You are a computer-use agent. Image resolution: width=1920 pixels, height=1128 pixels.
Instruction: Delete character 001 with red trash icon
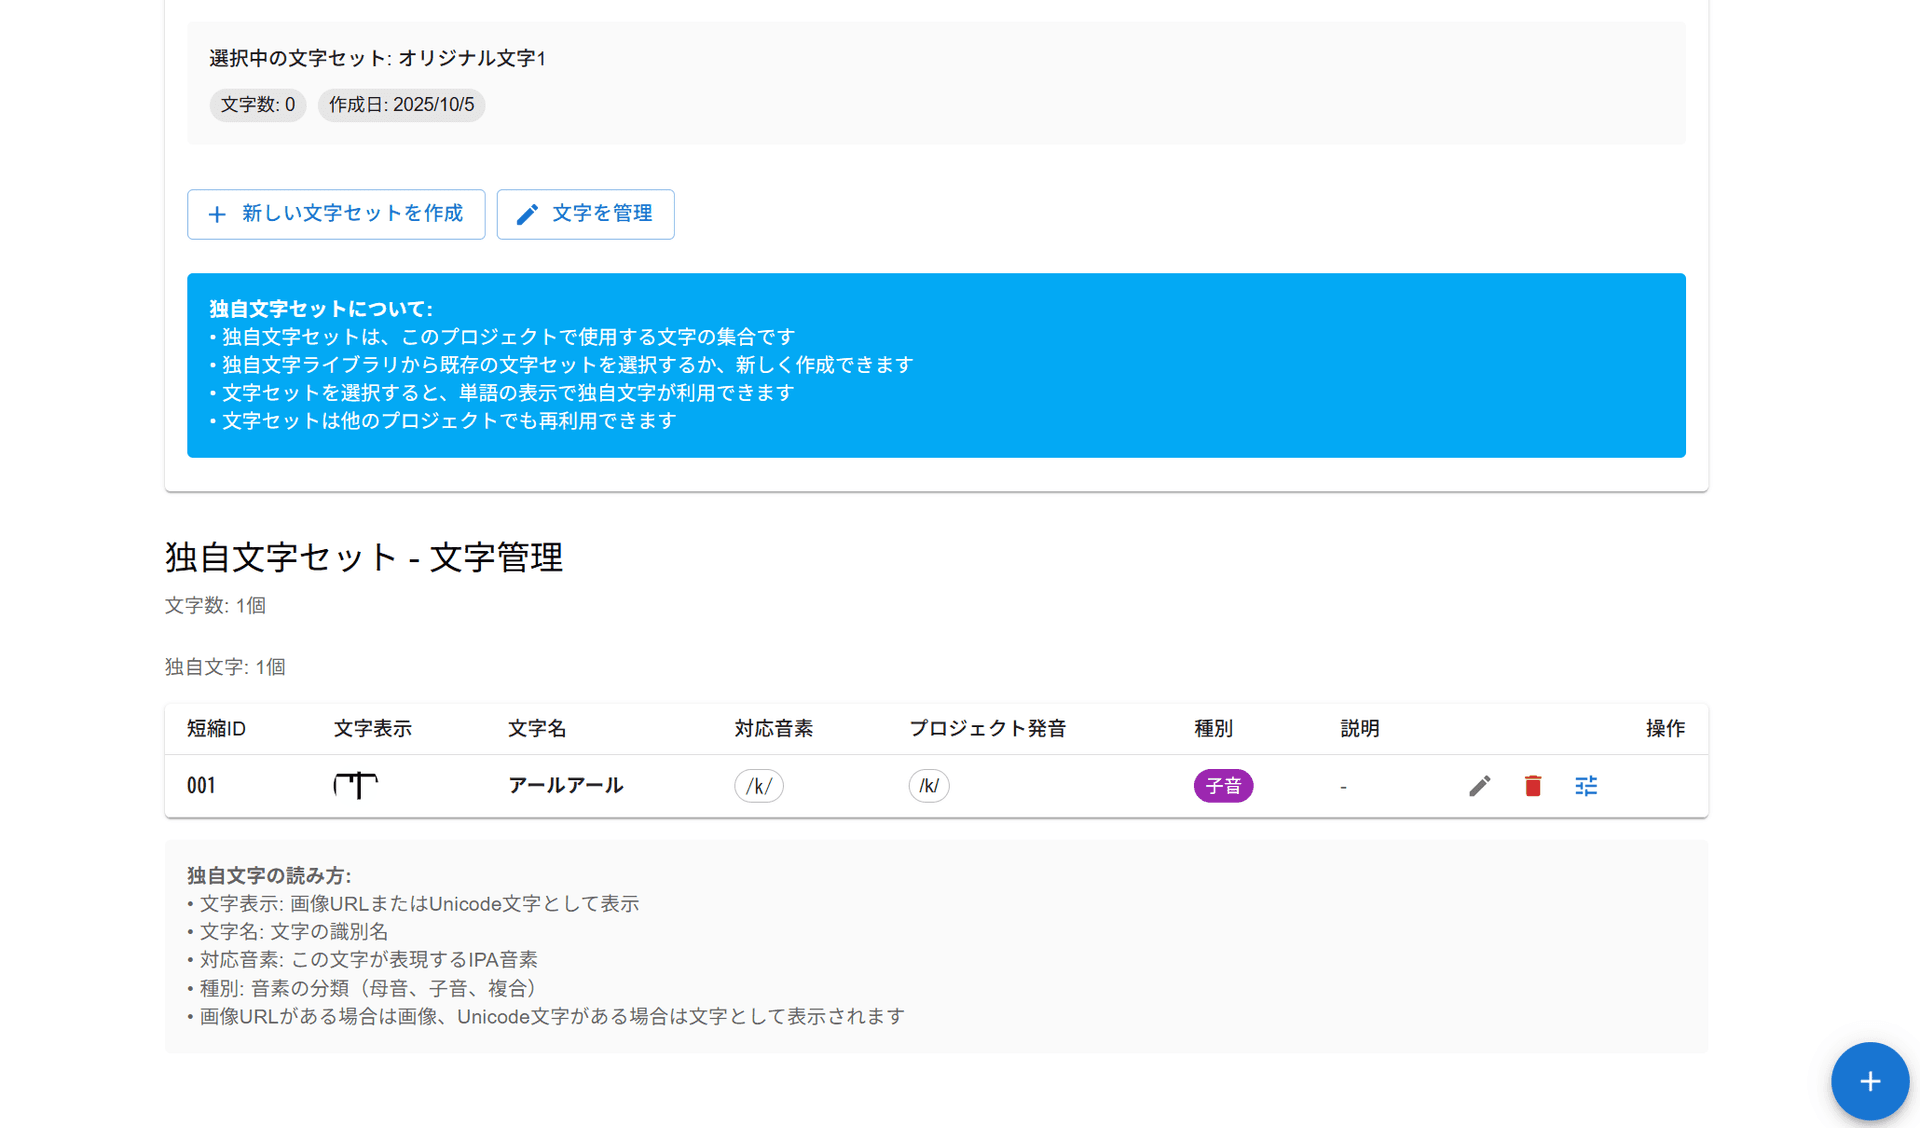coord(1532,786)
